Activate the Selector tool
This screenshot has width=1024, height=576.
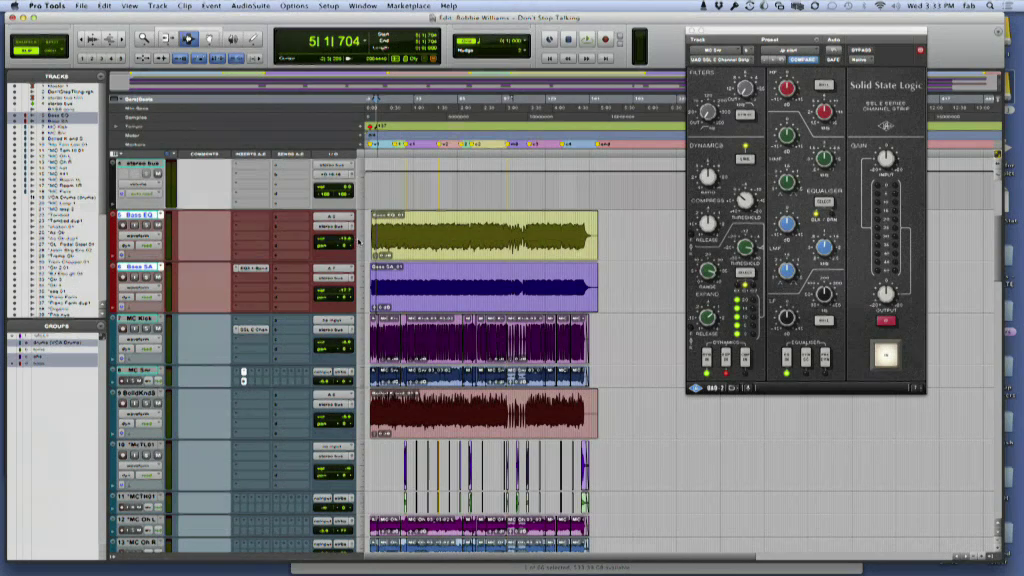[x=188, y=39]
